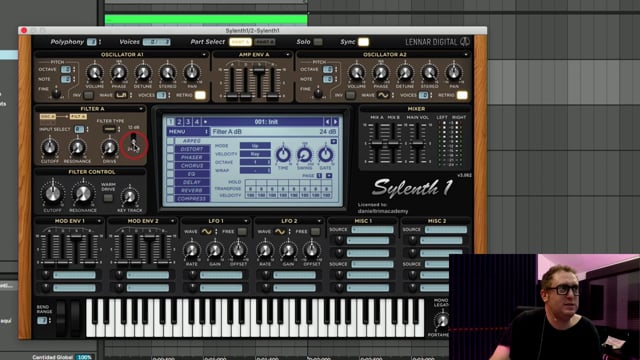Click the Filter A Cutoff knob

coord(49,147)
